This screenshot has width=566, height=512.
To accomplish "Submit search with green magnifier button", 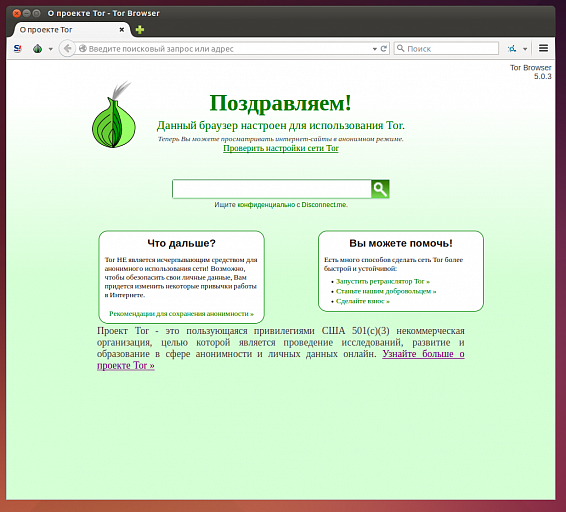I will tap(380, 189).
